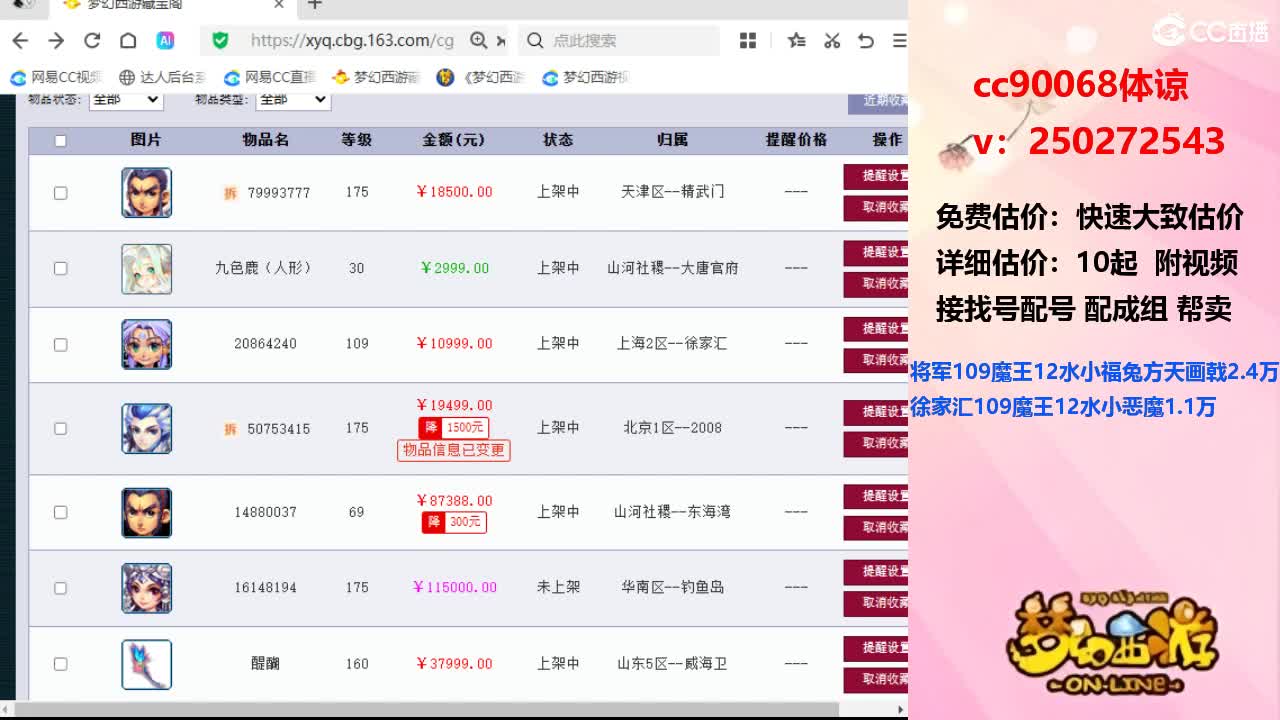Expand the 物品类型 dropdown
This screenshot has height=720, width=1280.
293,99
